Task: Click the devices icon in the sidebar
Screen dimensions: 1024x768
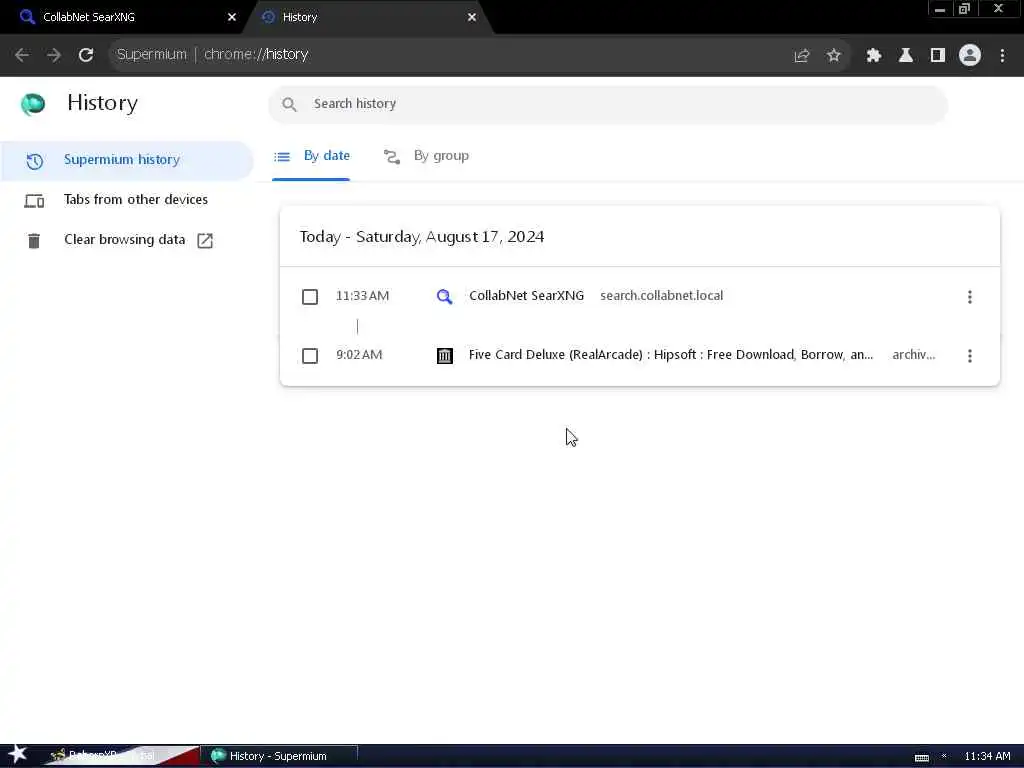Action: coord(34,200)
